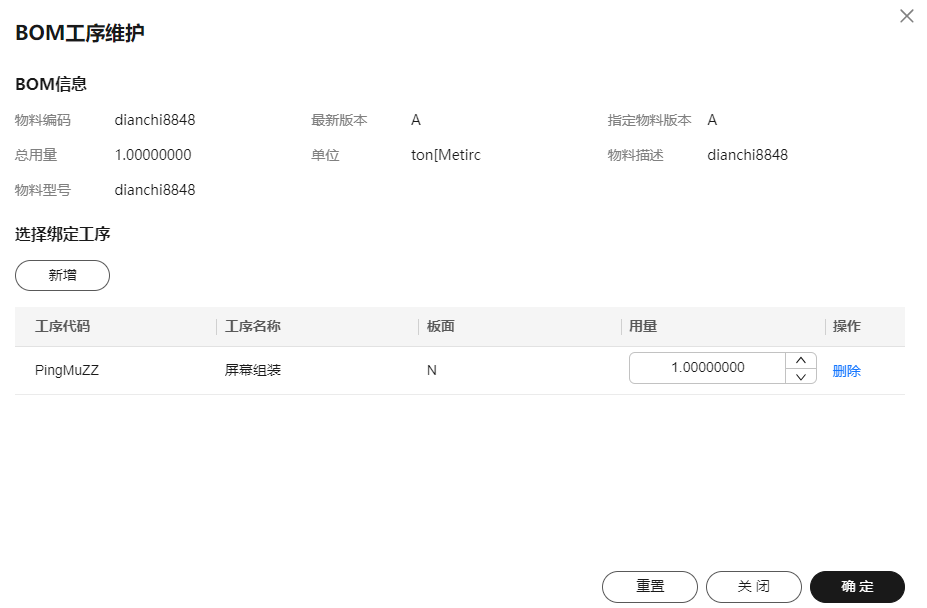This screenshot has width=927, height=608.
Task: Confirm with the 确定 button
Action: click(x=857, y=587)
